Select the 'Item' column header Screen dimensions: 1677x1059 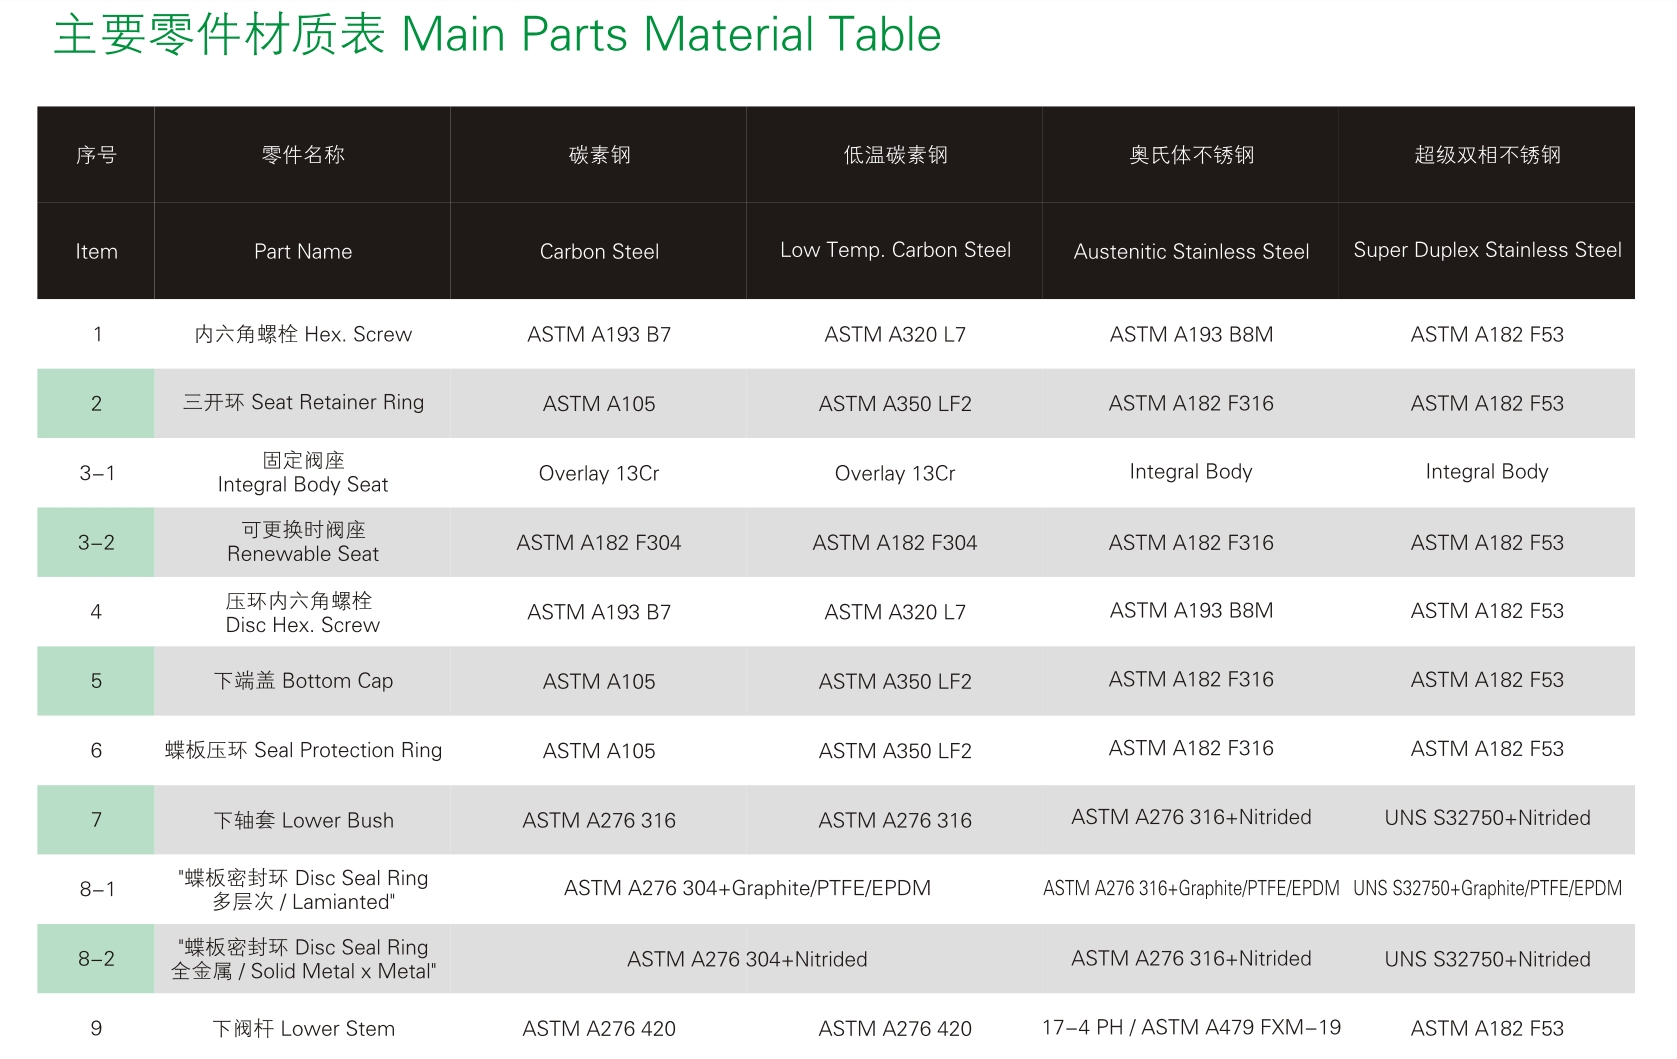(96, 252)
